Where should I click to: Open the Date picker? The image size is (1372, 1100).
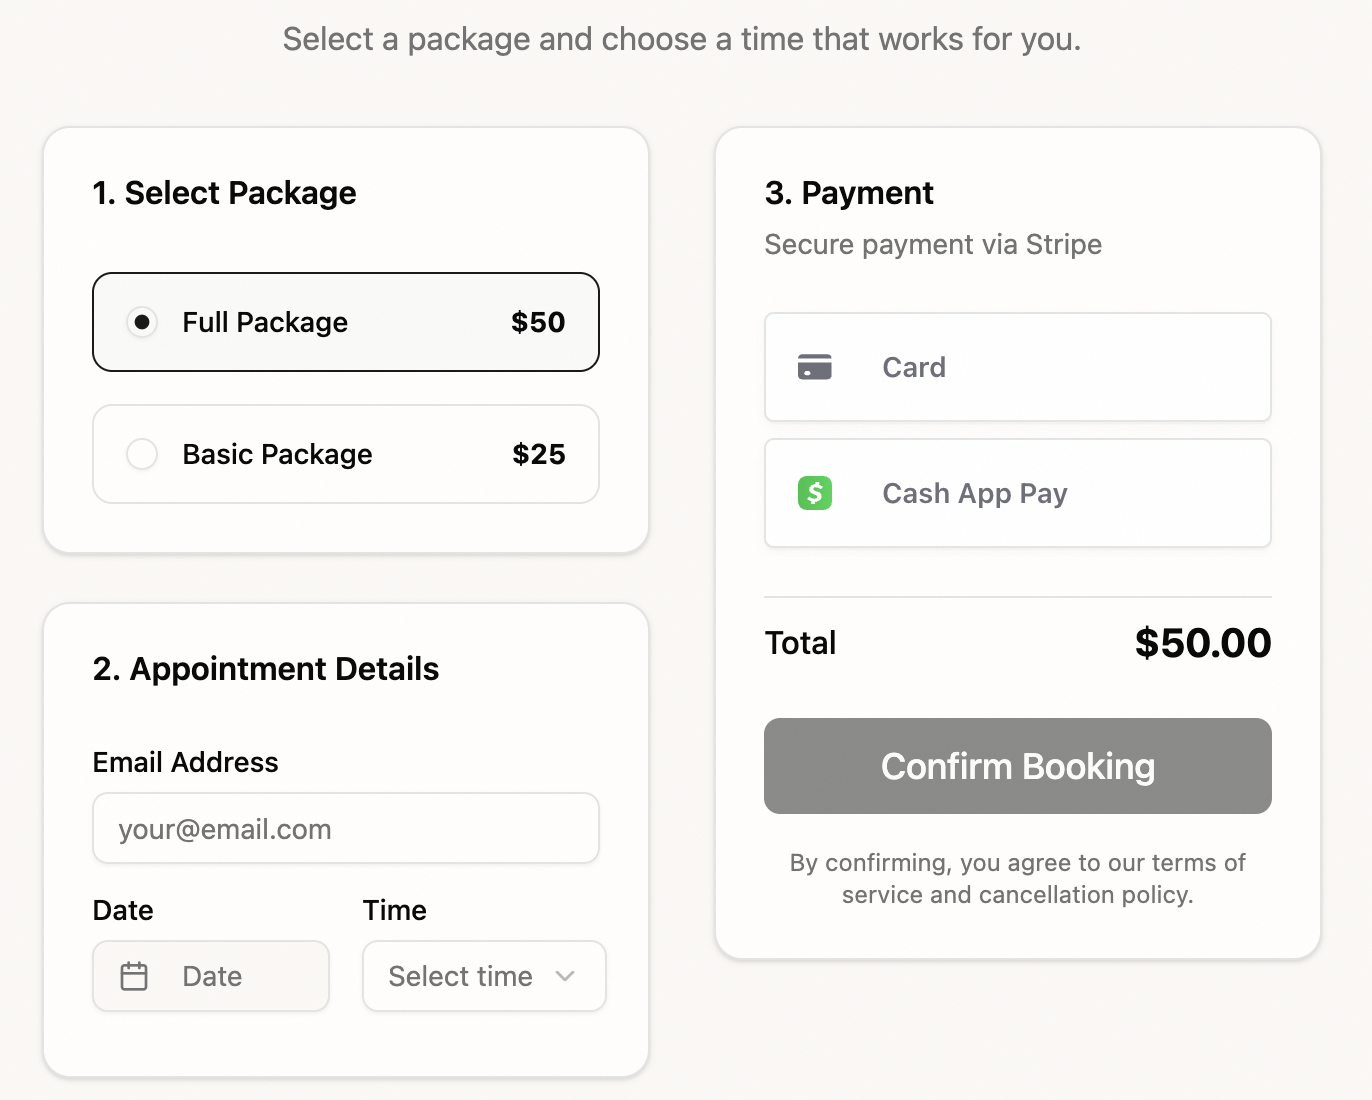(210, 976)
